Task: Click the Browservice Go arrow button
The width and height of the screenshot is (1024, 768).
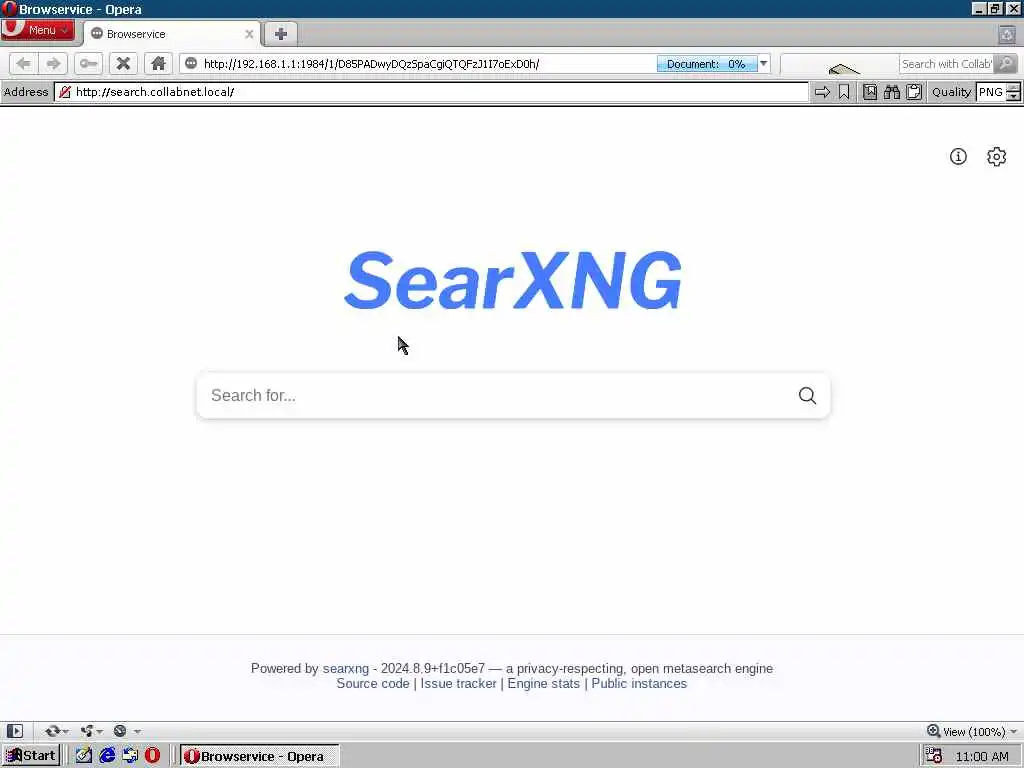Action: [822, 92]
